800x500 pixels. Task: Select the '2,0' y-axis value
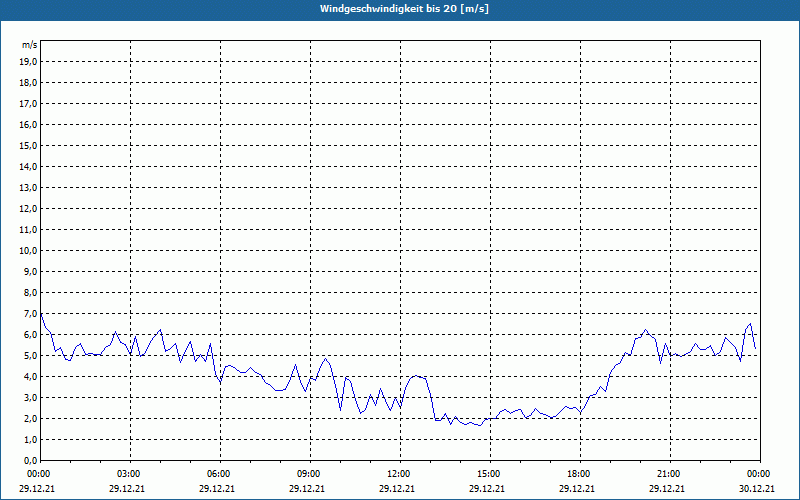[31, 418]
